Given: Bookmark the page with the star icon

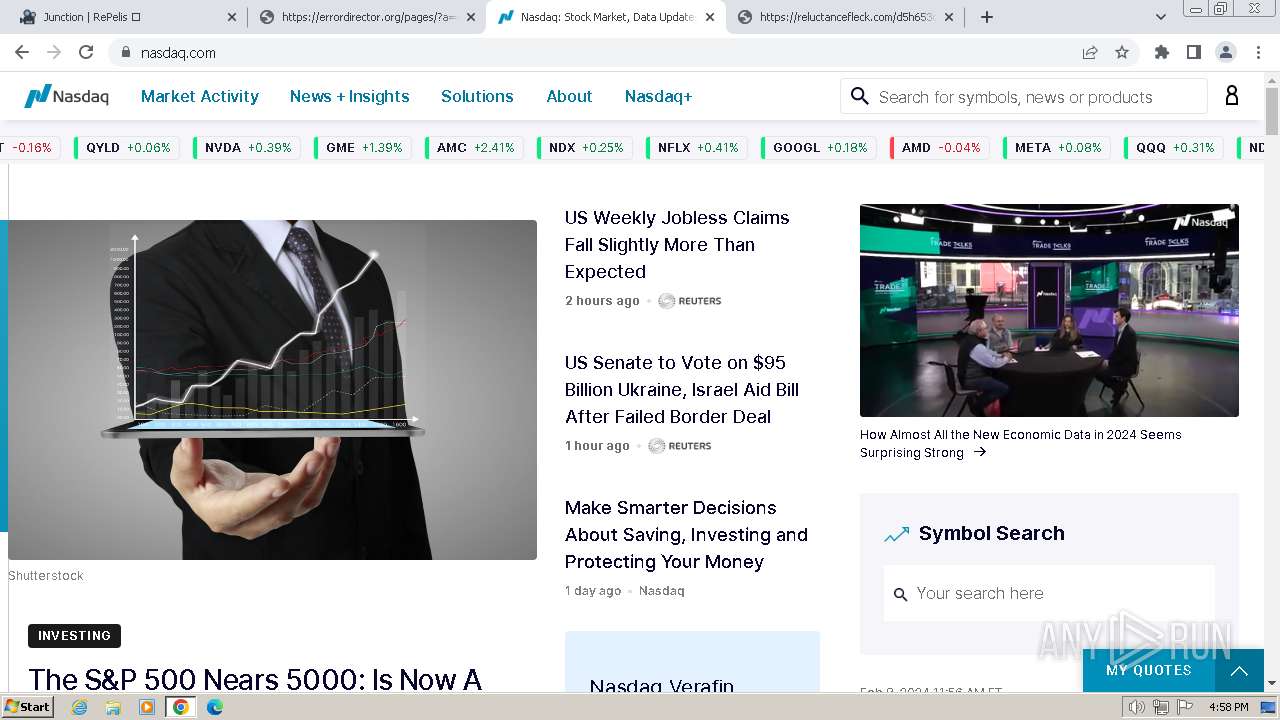Looking at the screenshot, I should coord(1122,52).
